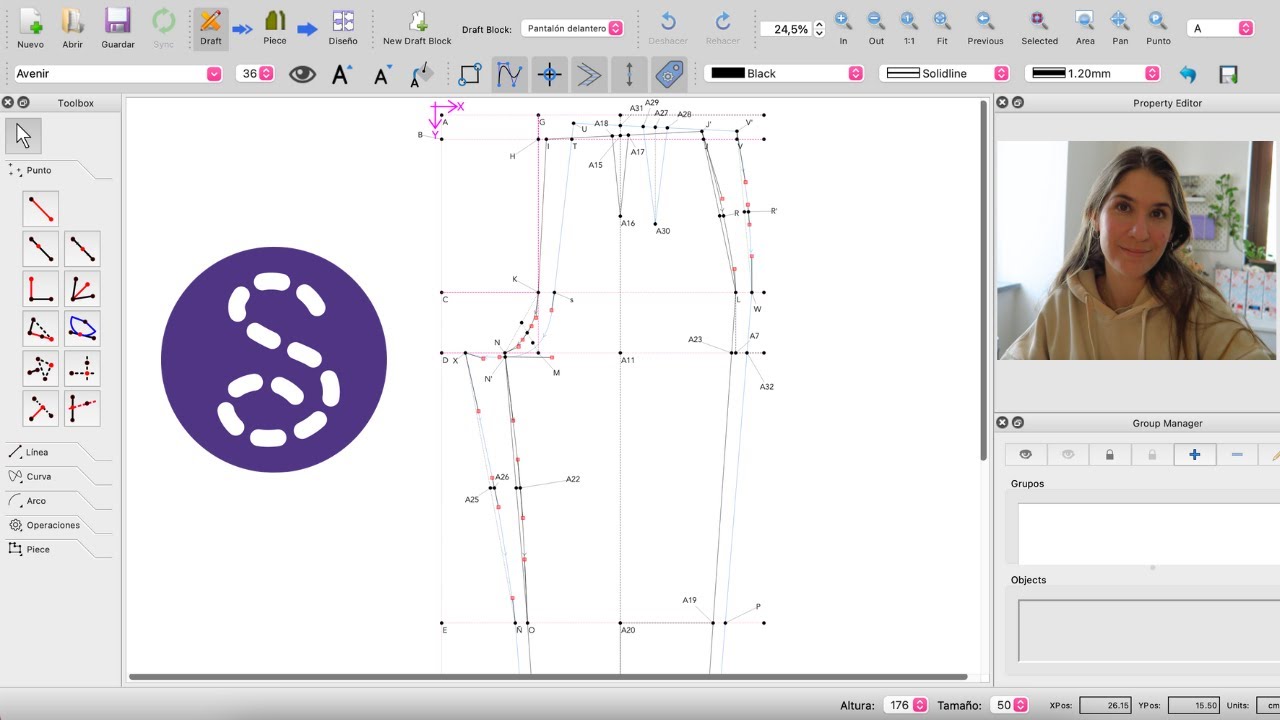
Task: Lock all groups in Group Manager
Action: tap(1109, 454)
